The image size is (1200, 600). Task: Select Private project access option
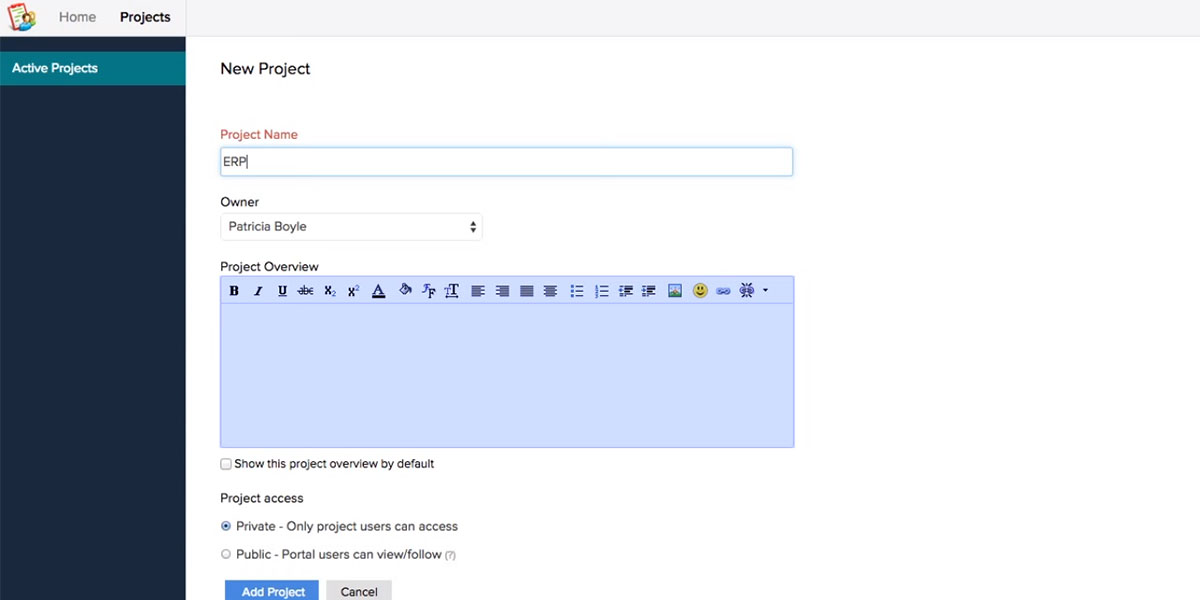click(x=226, y=526)
